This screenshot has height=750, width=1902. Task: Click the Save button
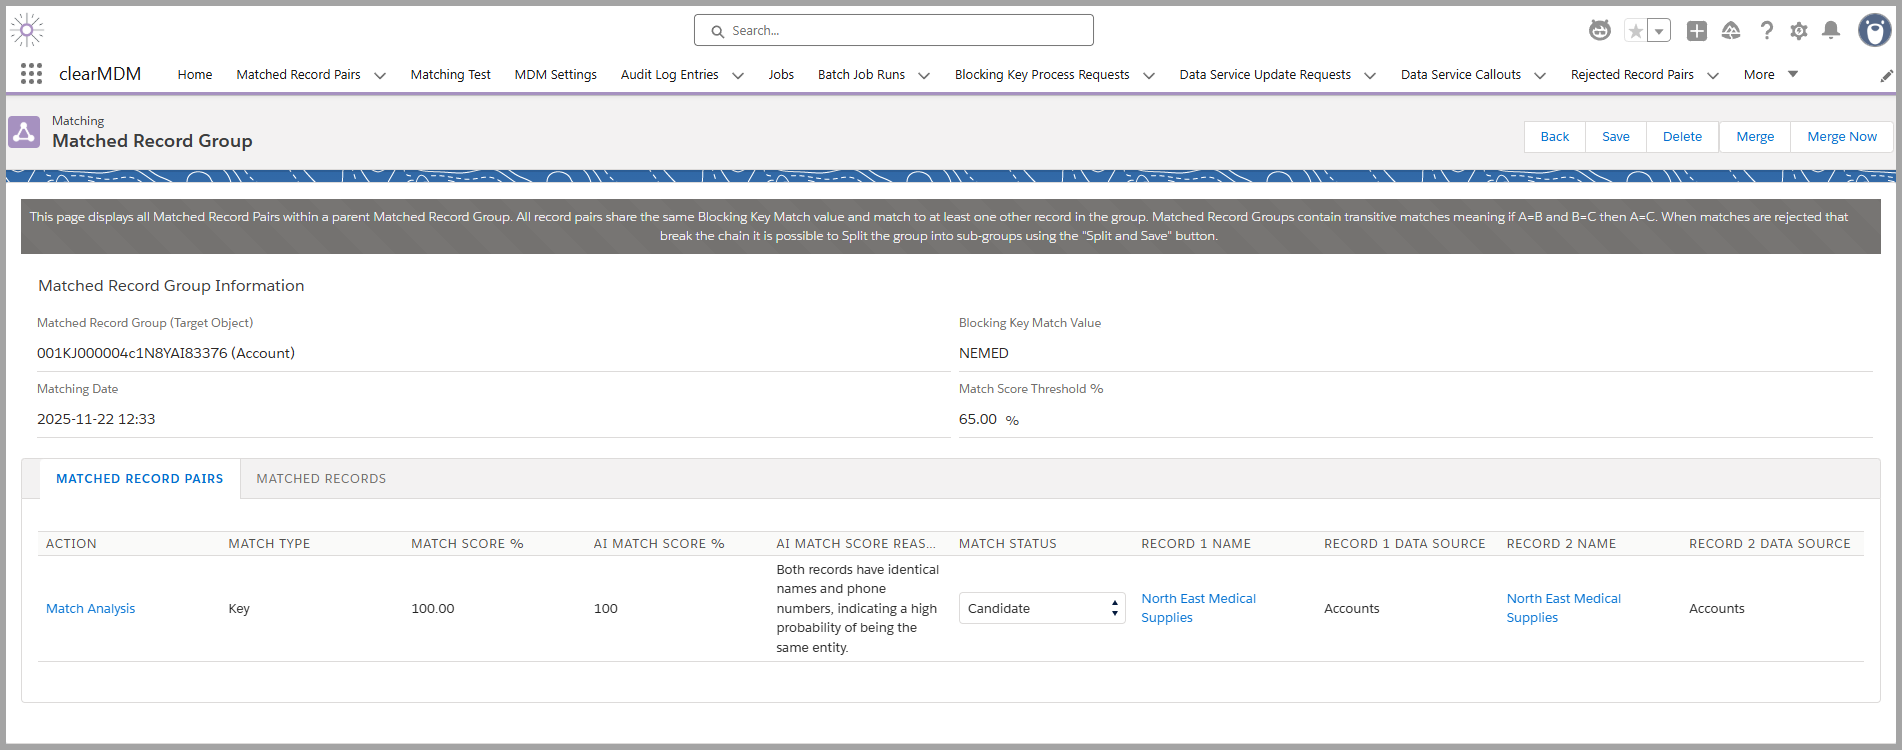click(x=1616, y=137)
